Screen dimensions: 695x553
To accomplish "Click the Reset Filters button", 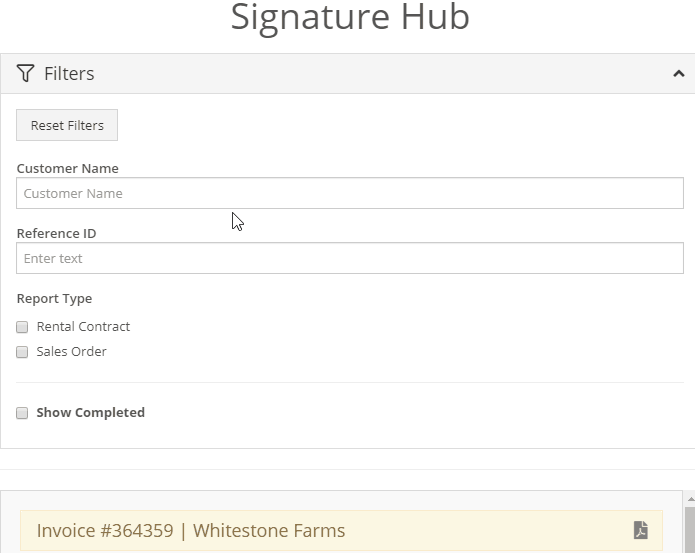I will 67,125.
